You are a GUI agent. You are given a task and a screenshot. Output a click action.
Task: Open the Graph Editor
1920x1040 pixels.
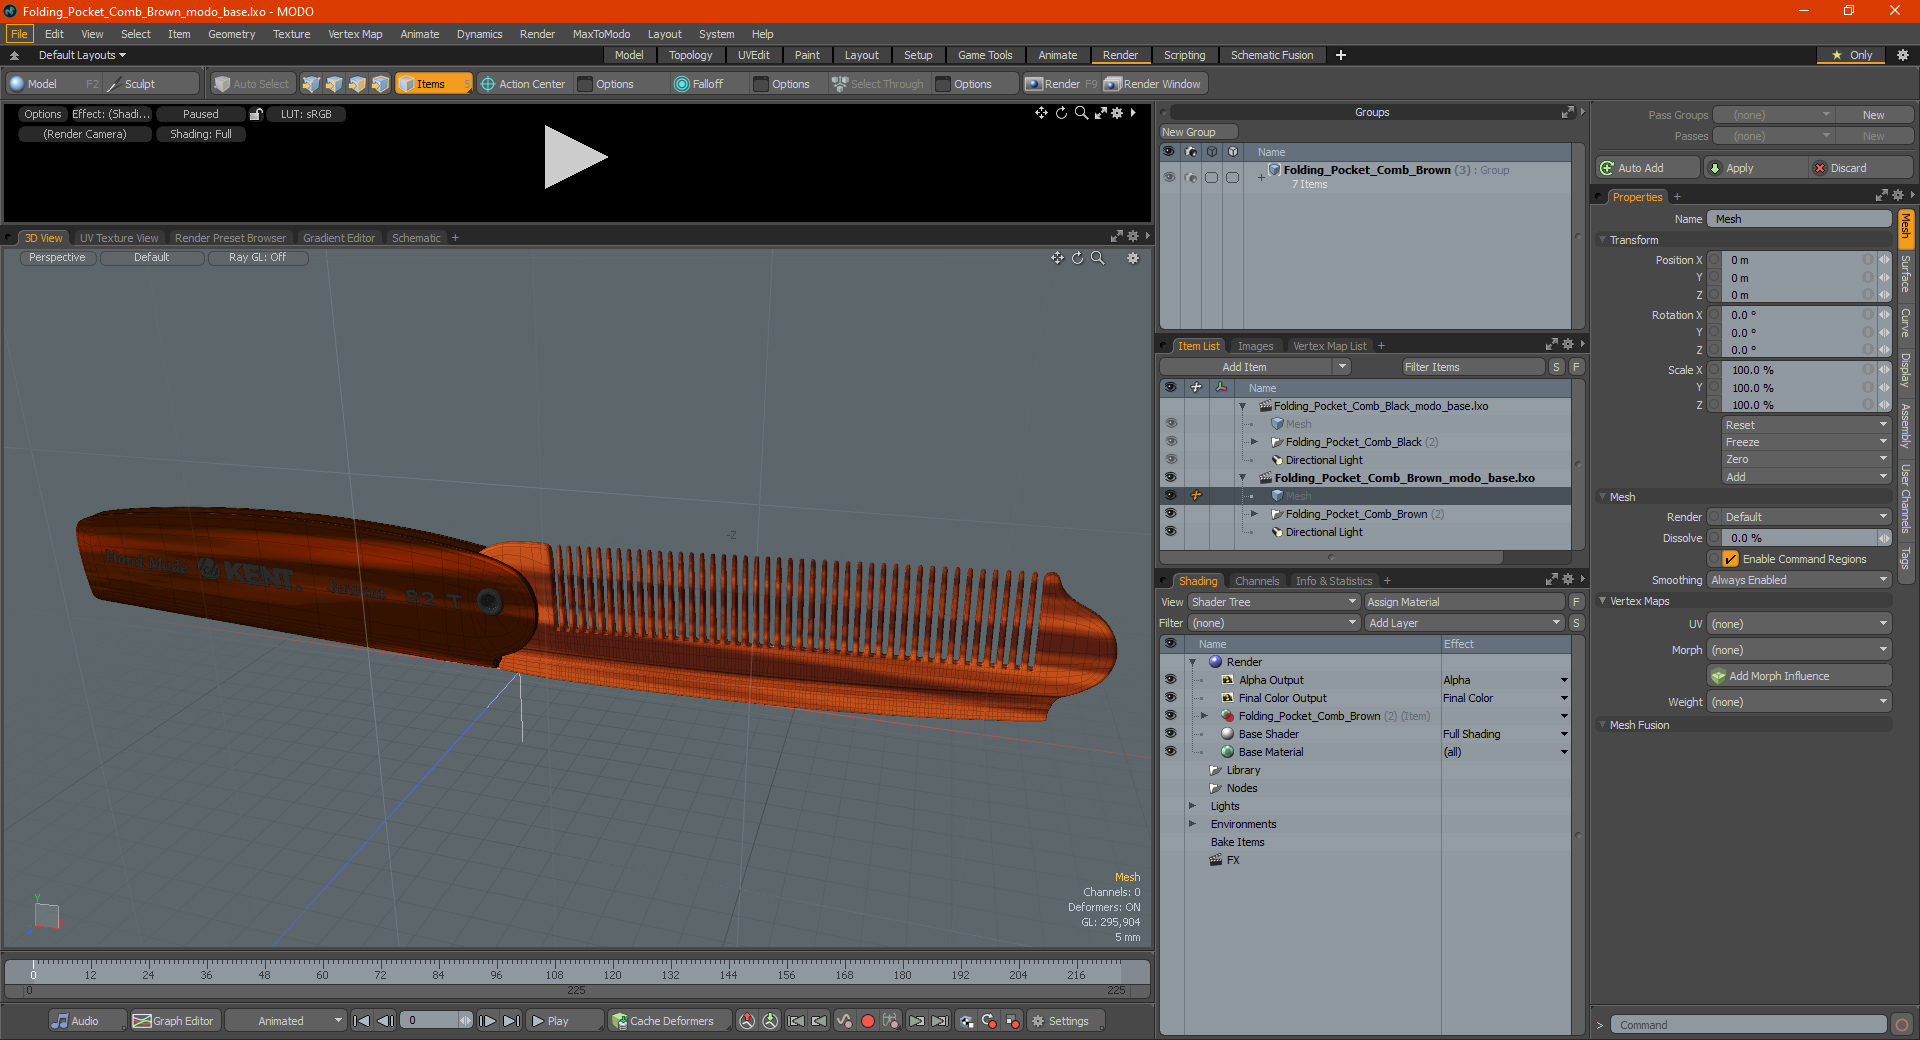point(174,1021)
